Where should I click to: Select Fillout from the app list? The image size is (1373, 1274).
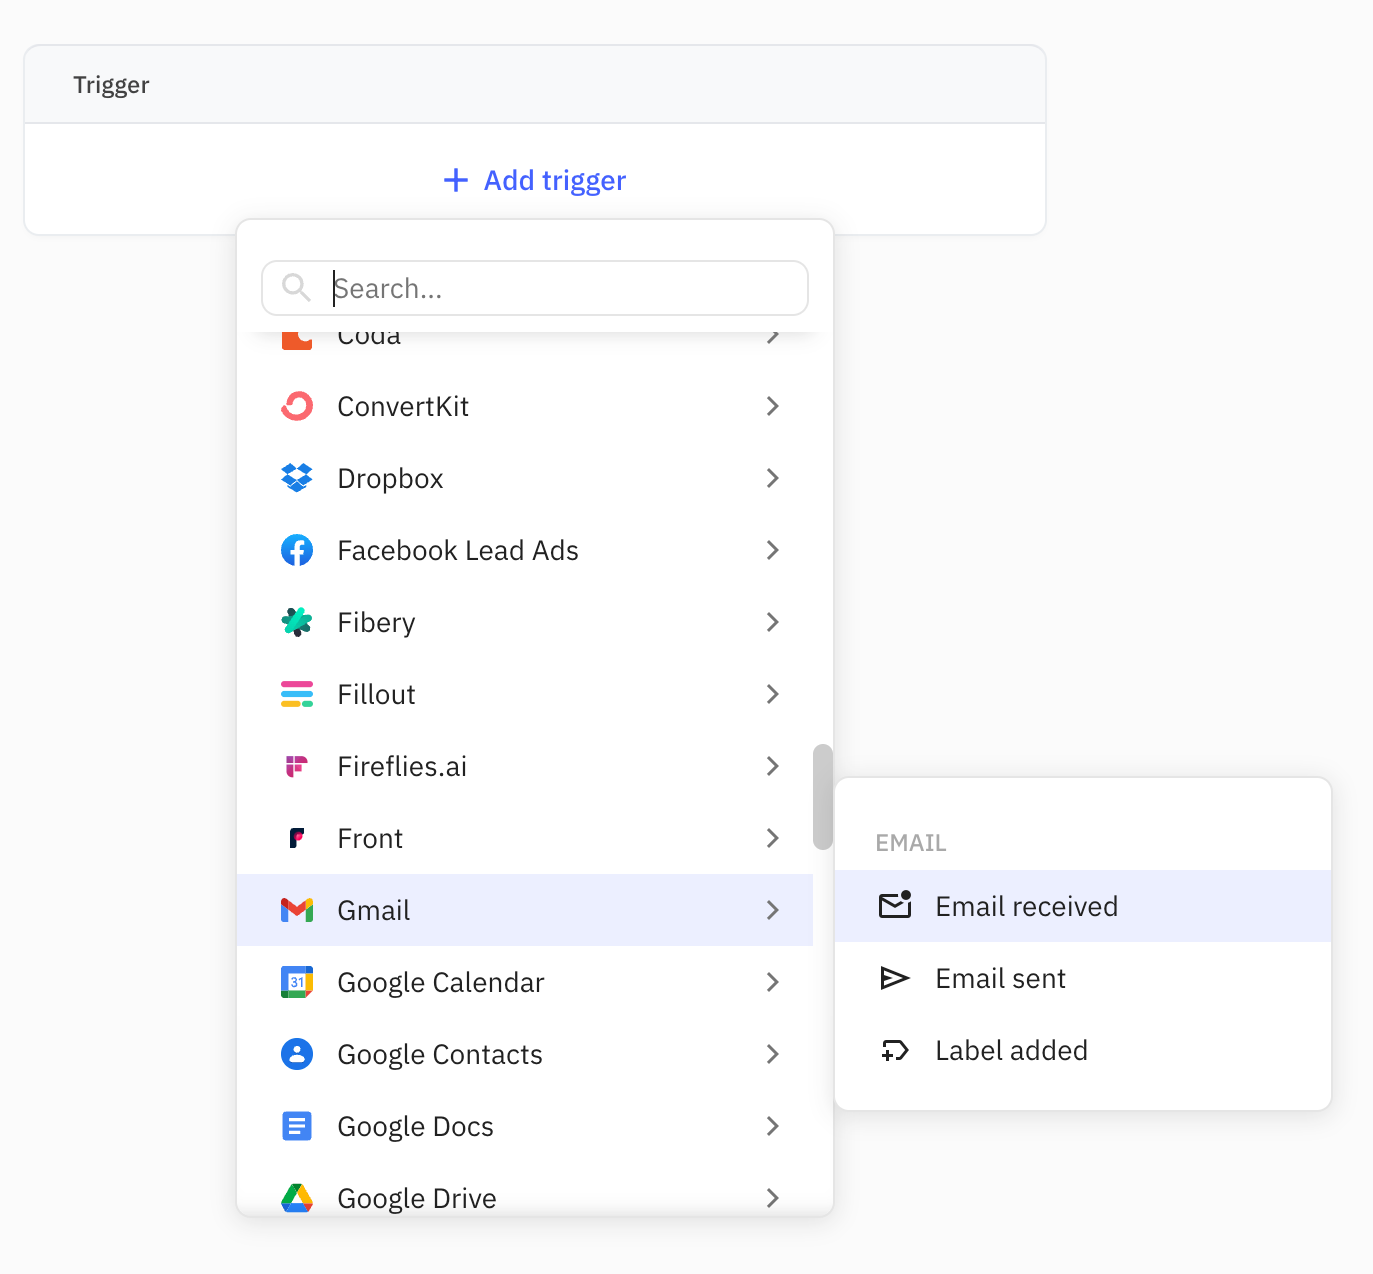(x=525, y=694)
